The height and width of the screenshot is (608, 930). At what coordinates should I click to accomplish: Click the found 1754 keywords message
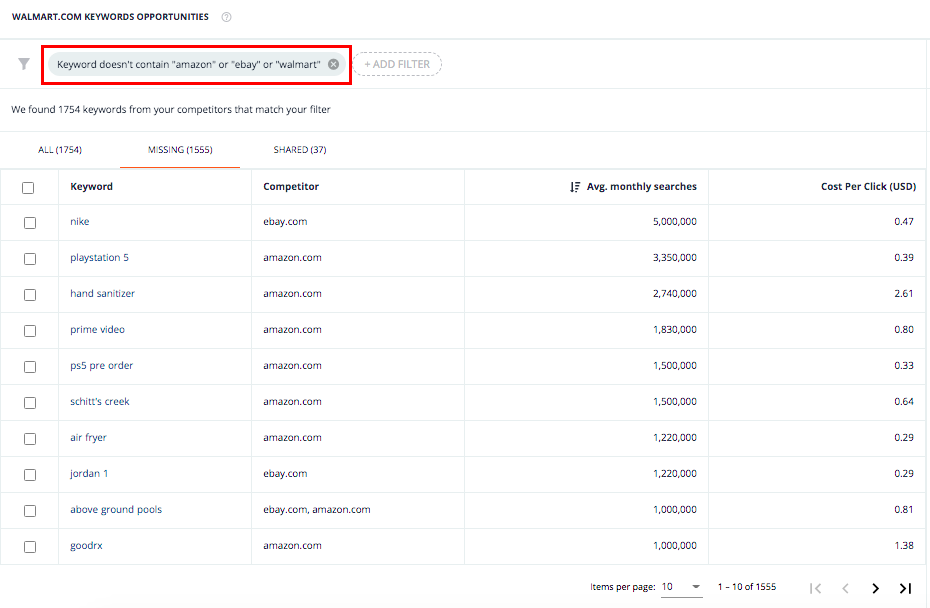(x=171, y=109)
